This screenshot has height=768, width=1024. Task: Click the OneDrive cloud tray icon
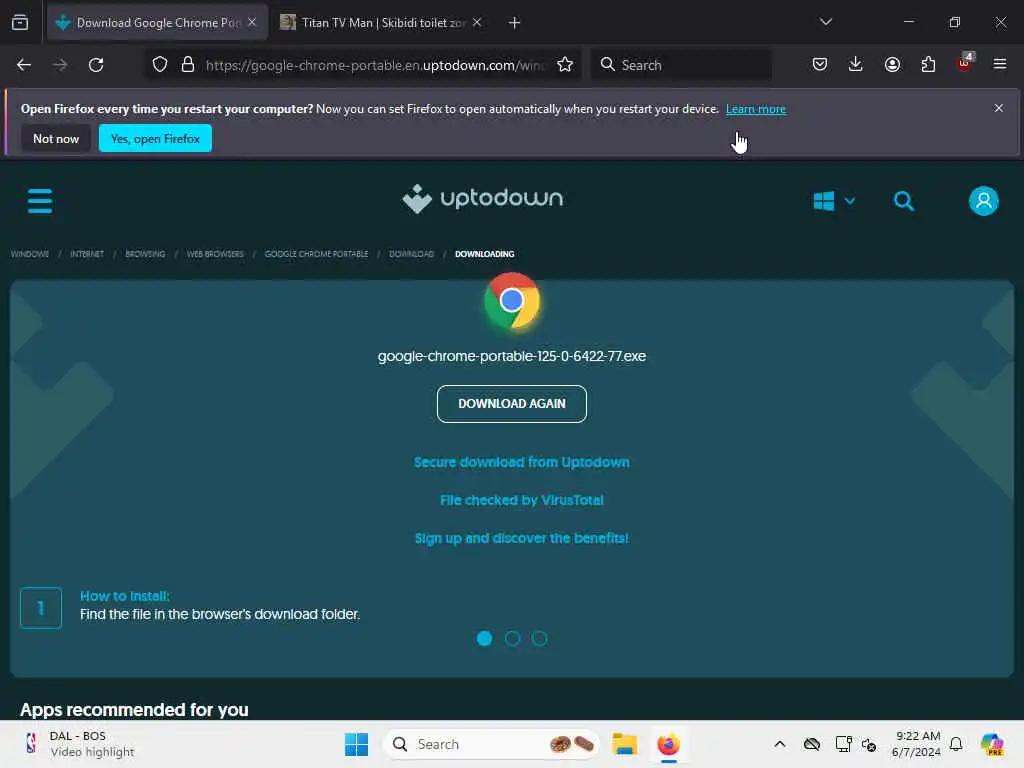point(812,744)
